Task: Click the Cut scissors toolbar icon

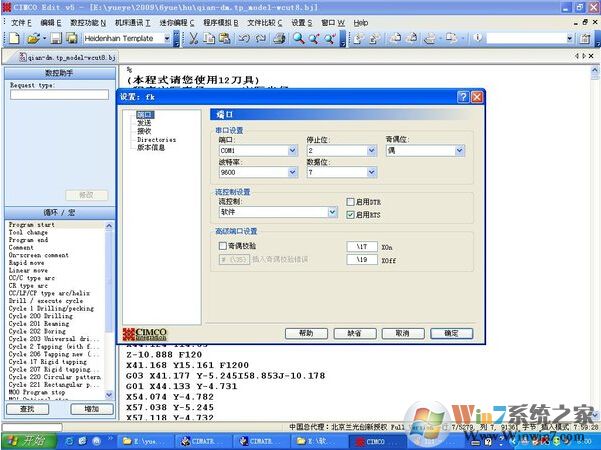Action: [192, 38]
